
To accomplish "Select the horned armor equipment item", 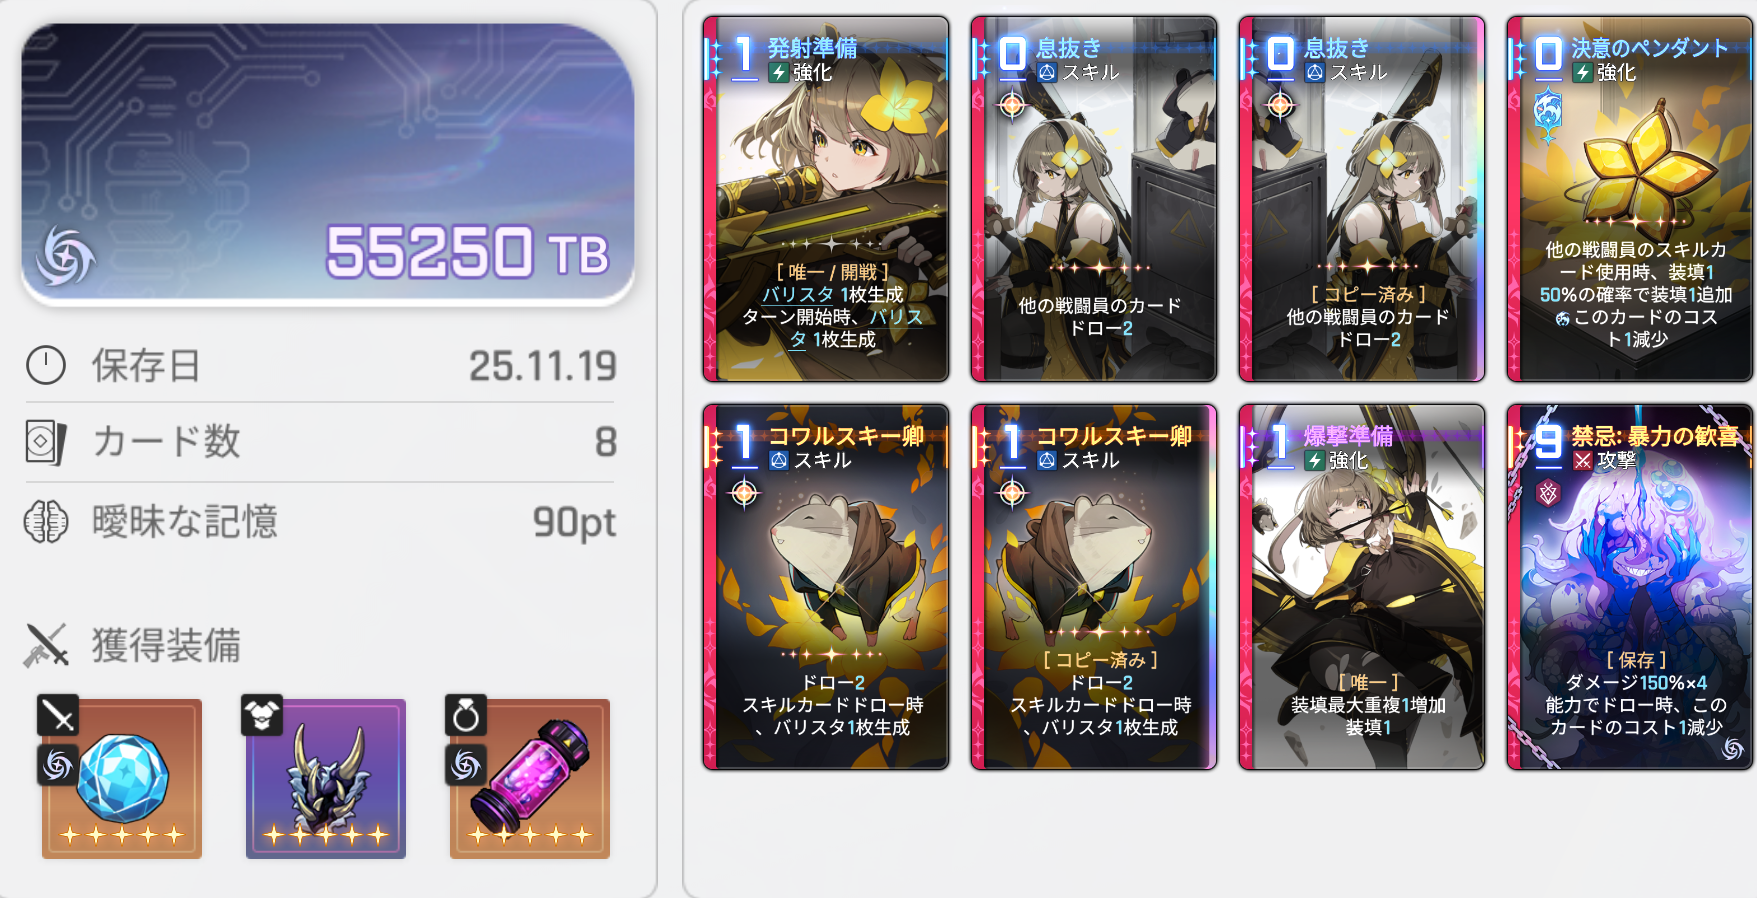I will (x=326, y=778).
